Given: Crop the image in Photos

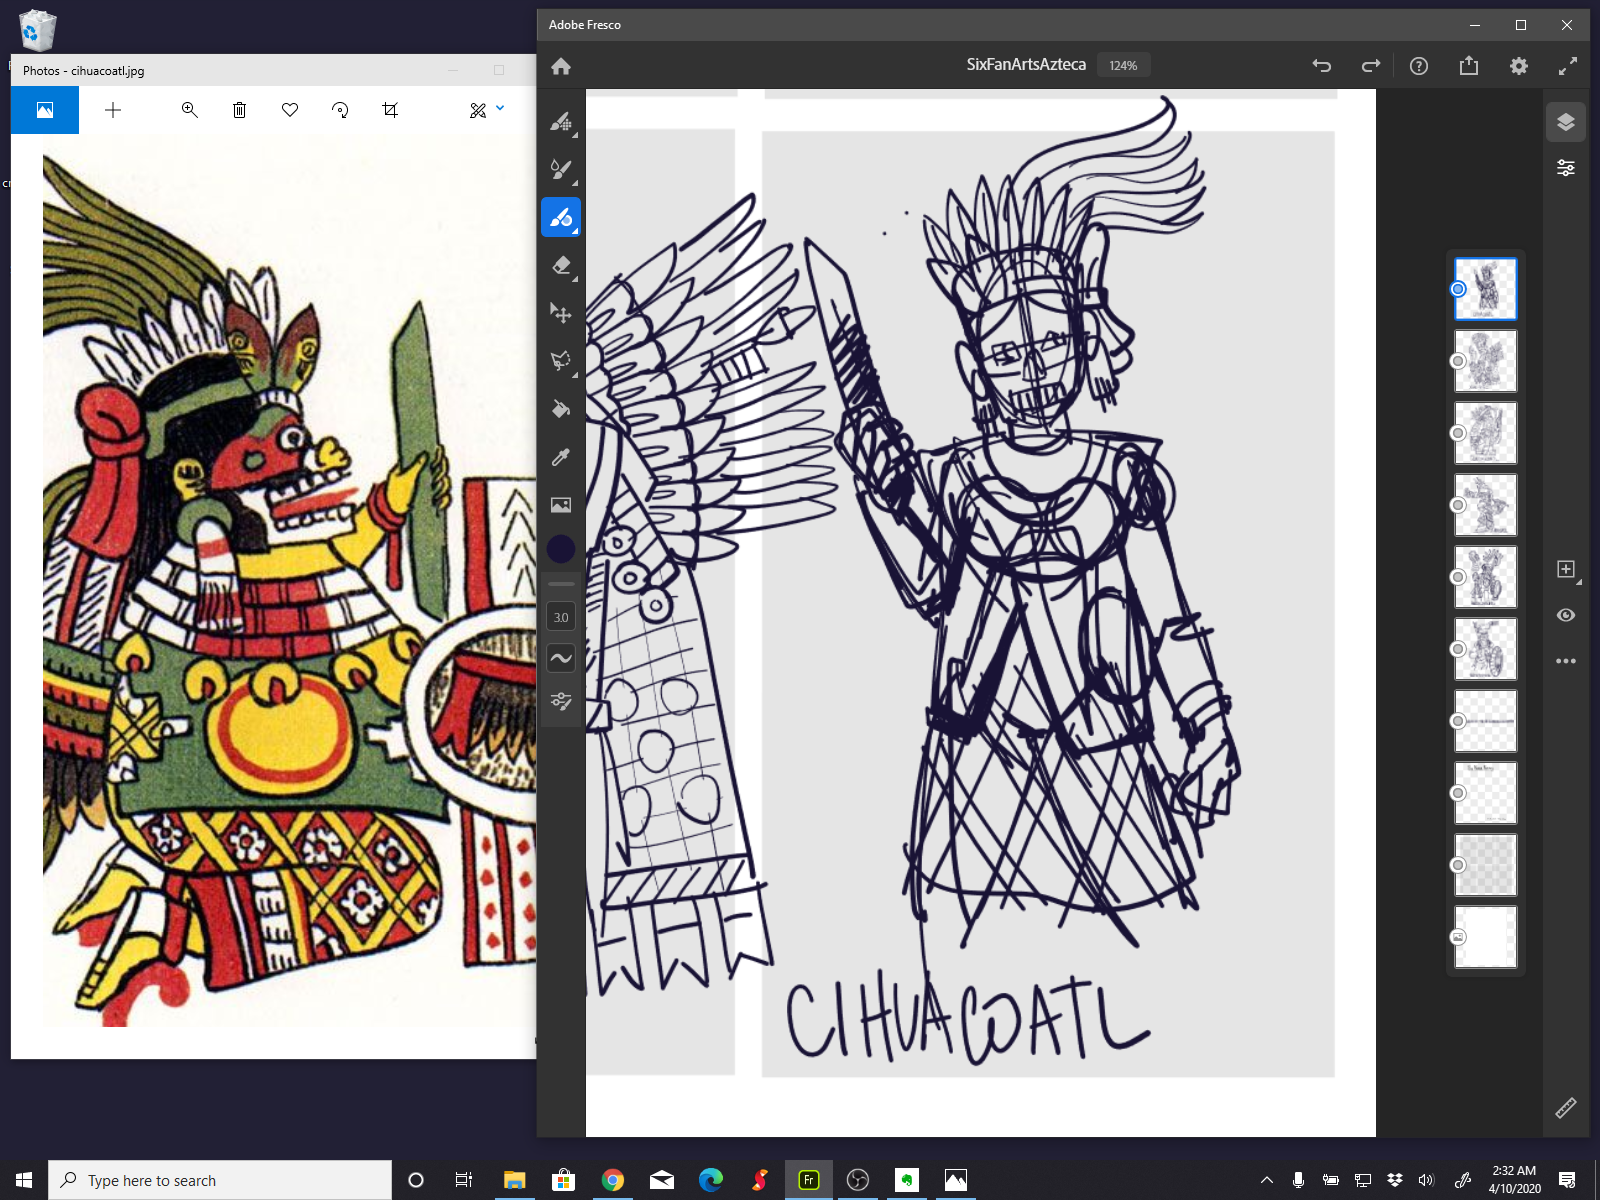Looking at the screenshot, I should [390, 110].
